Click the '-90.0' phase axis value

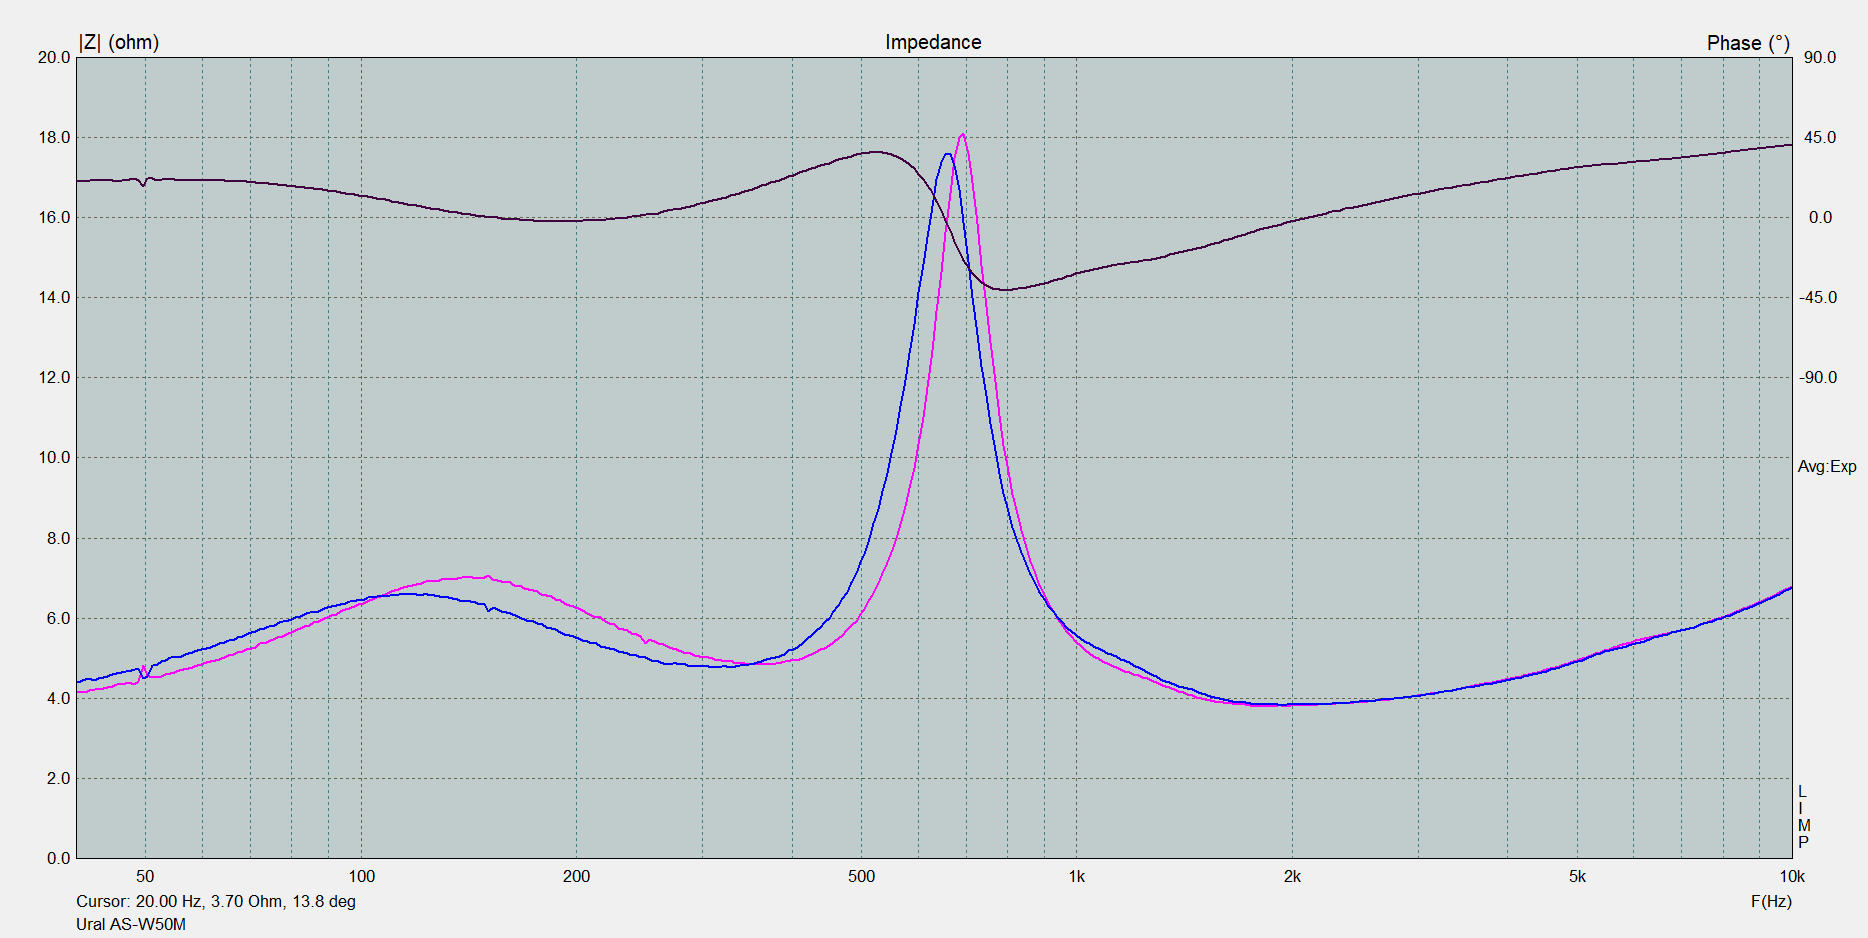[1818, 377]
